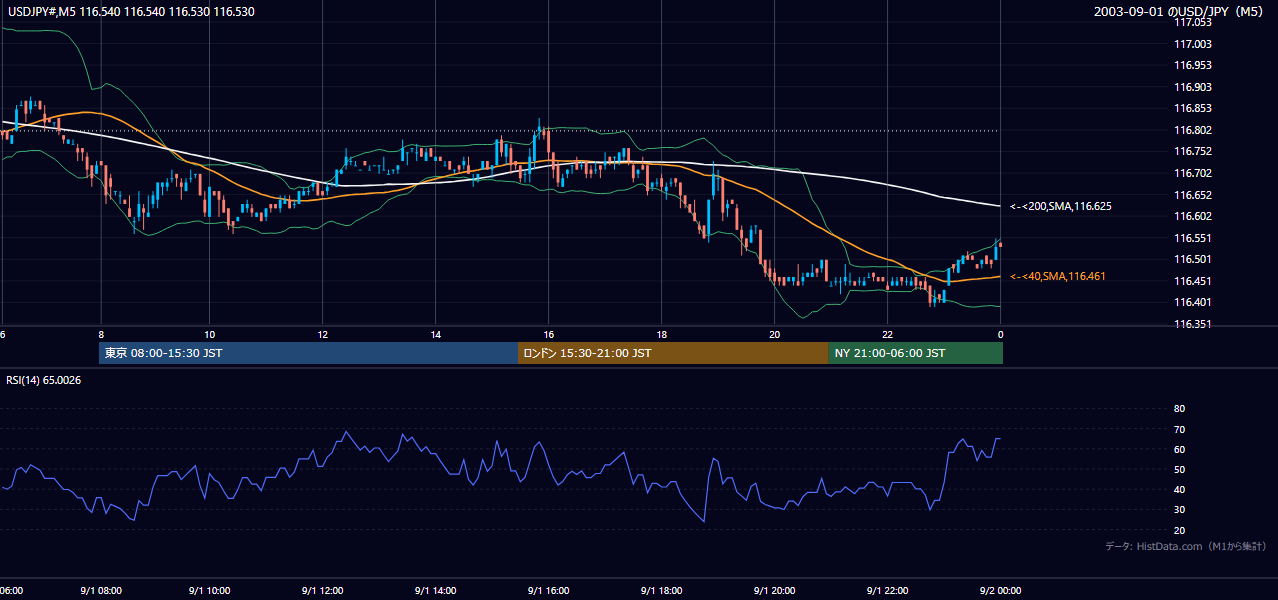Screen dimensions: 1278x600
Task: Click RSI scale value 30
Action: pyautogui.click(x=1179, y=510)
